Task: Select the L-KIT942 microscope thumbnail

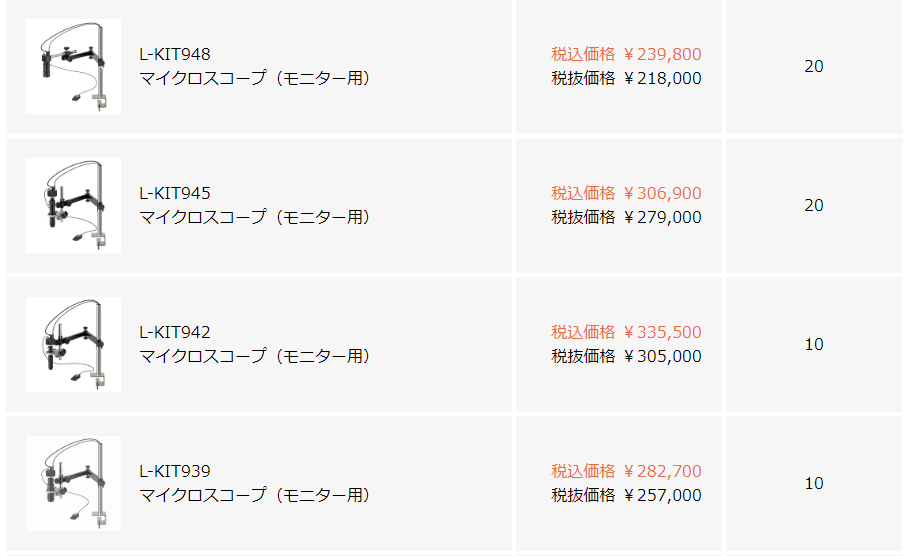Action: click(73, 344)
